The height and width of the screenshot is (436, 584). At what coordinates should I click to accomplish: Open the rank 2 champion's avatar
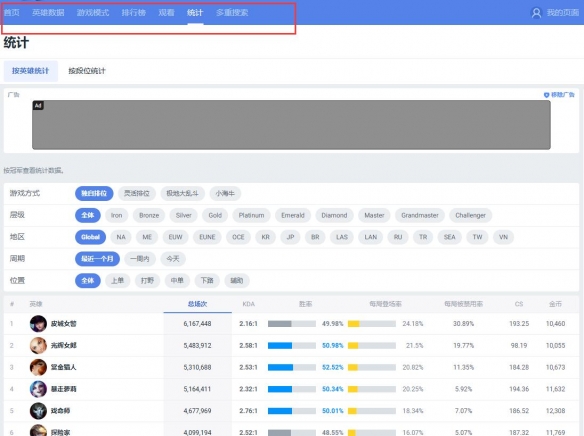[38, 346]
